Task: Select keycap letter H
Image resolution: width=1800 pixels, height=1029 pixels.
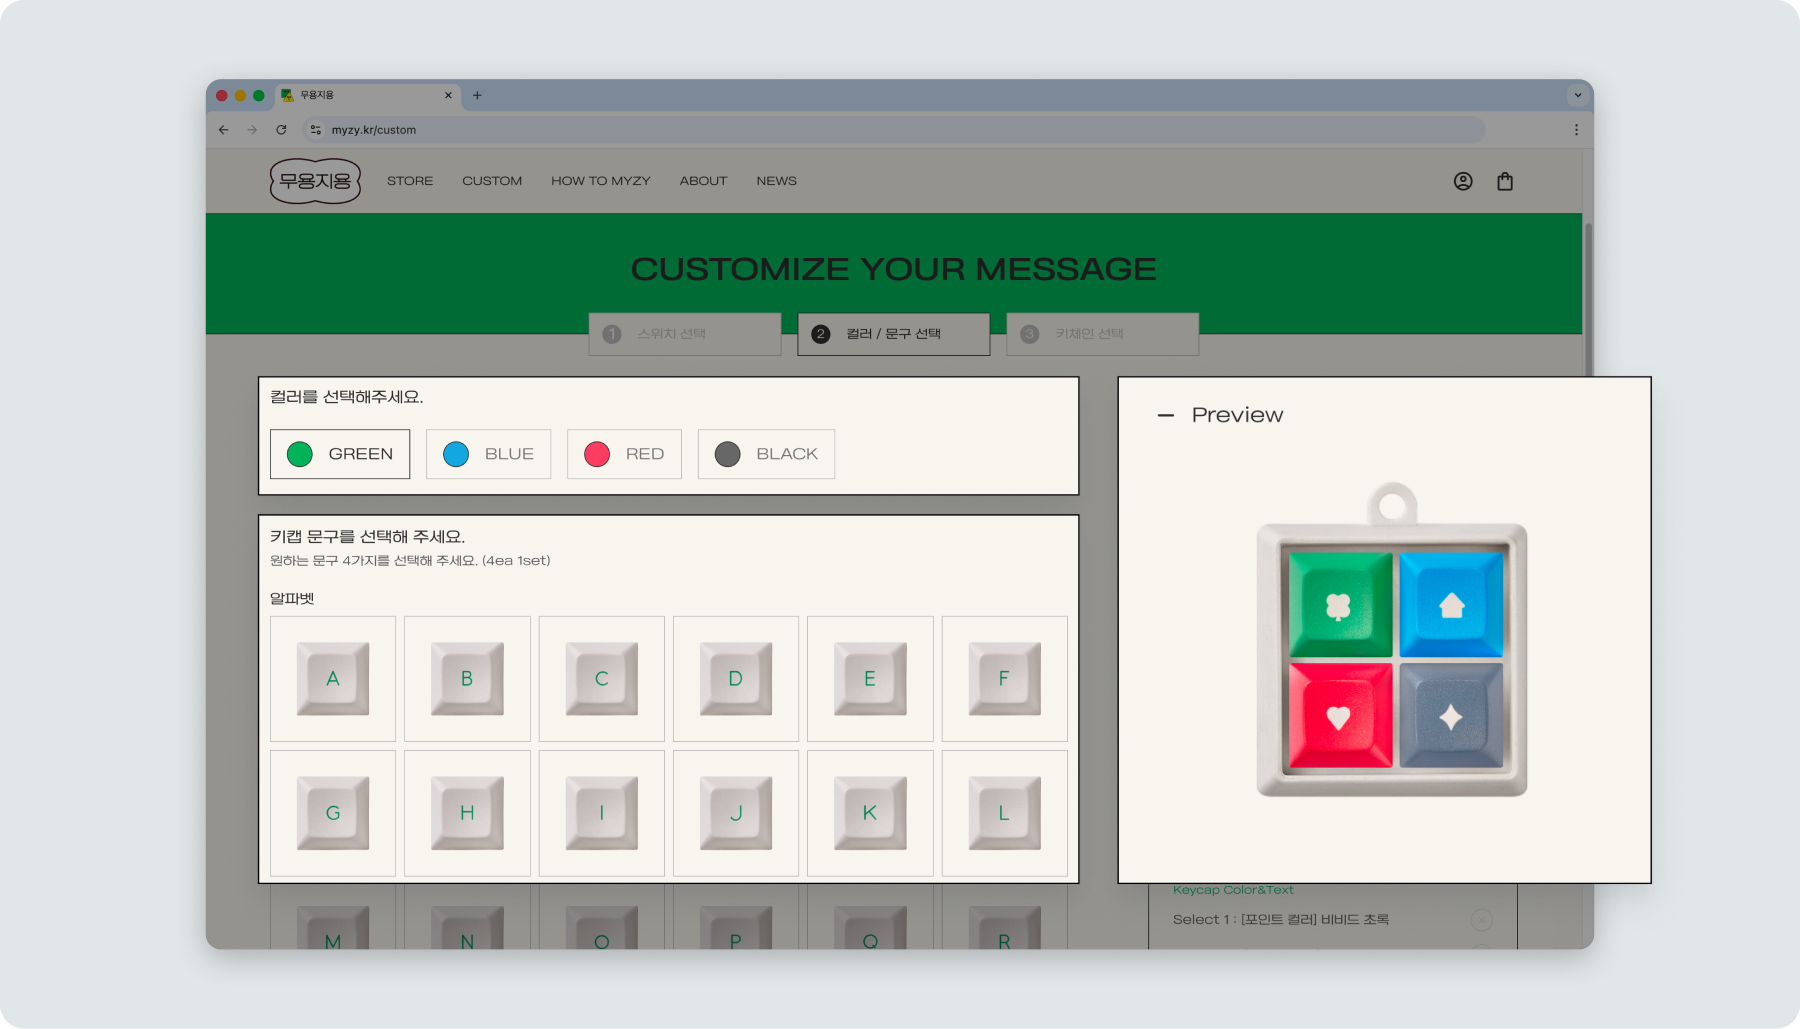Action: click(467, 813)
